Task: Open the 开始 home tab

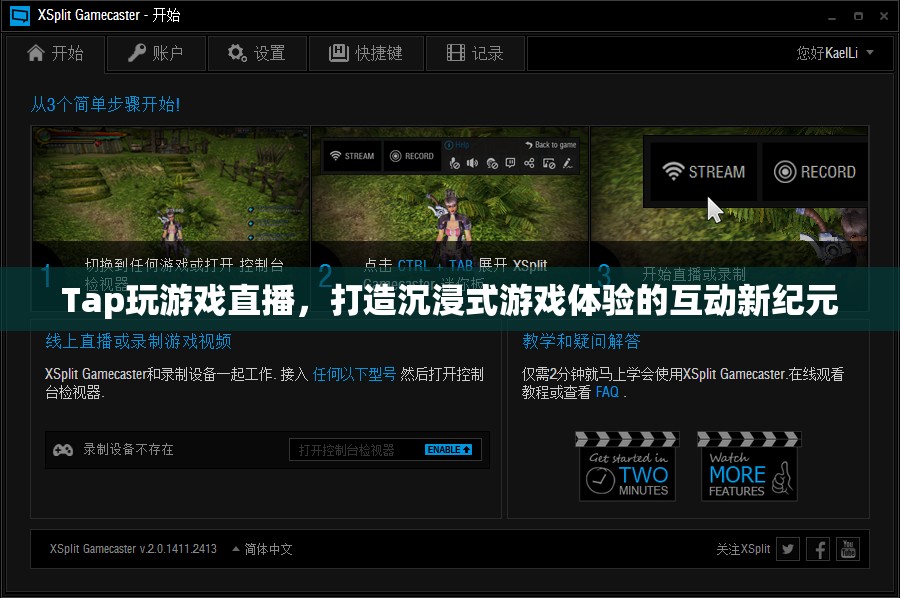Action: [x=55, y=53]
